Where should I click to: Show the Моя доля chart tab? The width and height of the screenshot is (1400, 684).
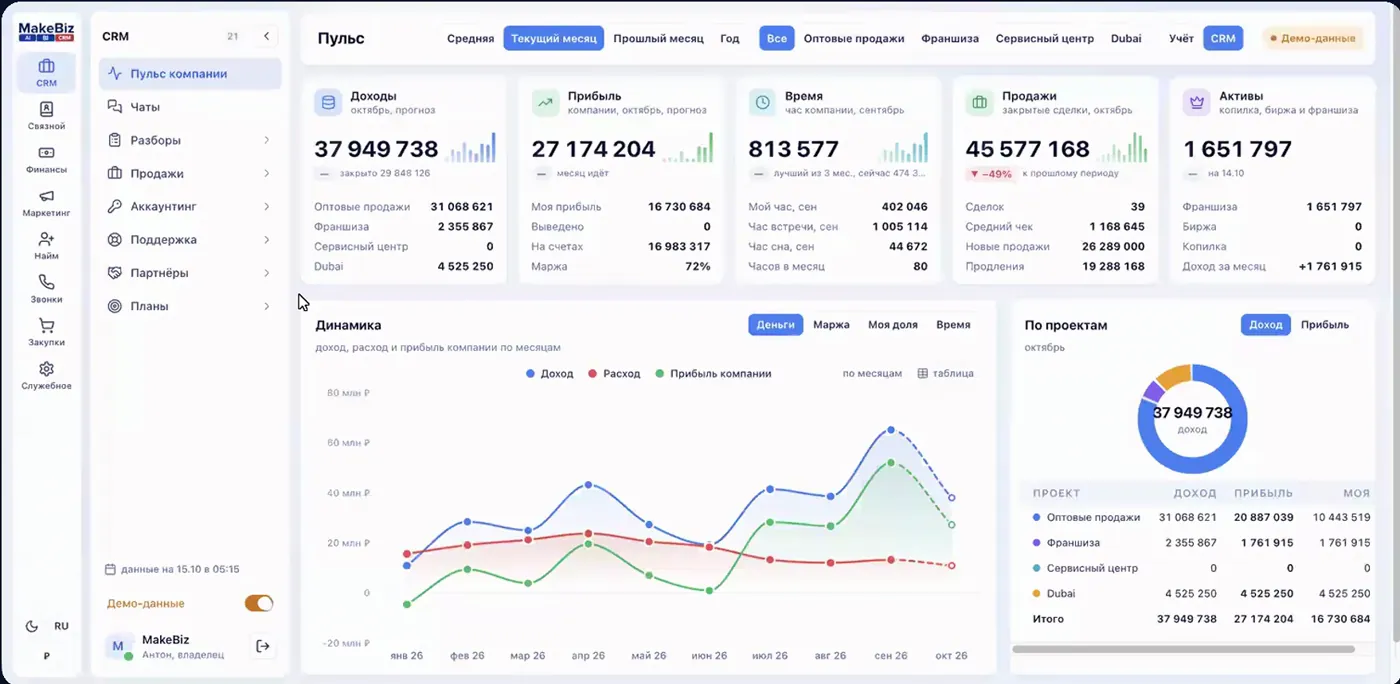pos(892,324)
